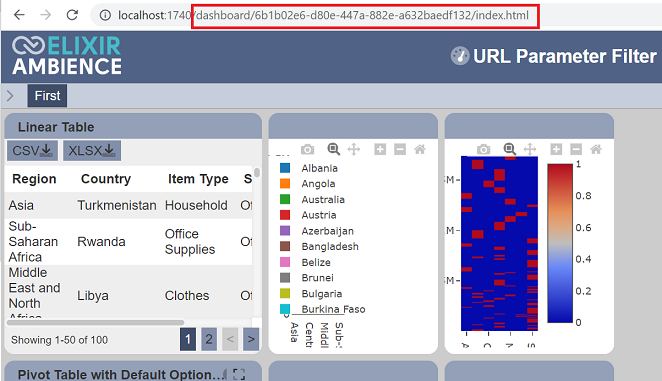Expand the sidebar with chevron arrow
The width and height of the screenshot is (662, 381).
(10, 96)
